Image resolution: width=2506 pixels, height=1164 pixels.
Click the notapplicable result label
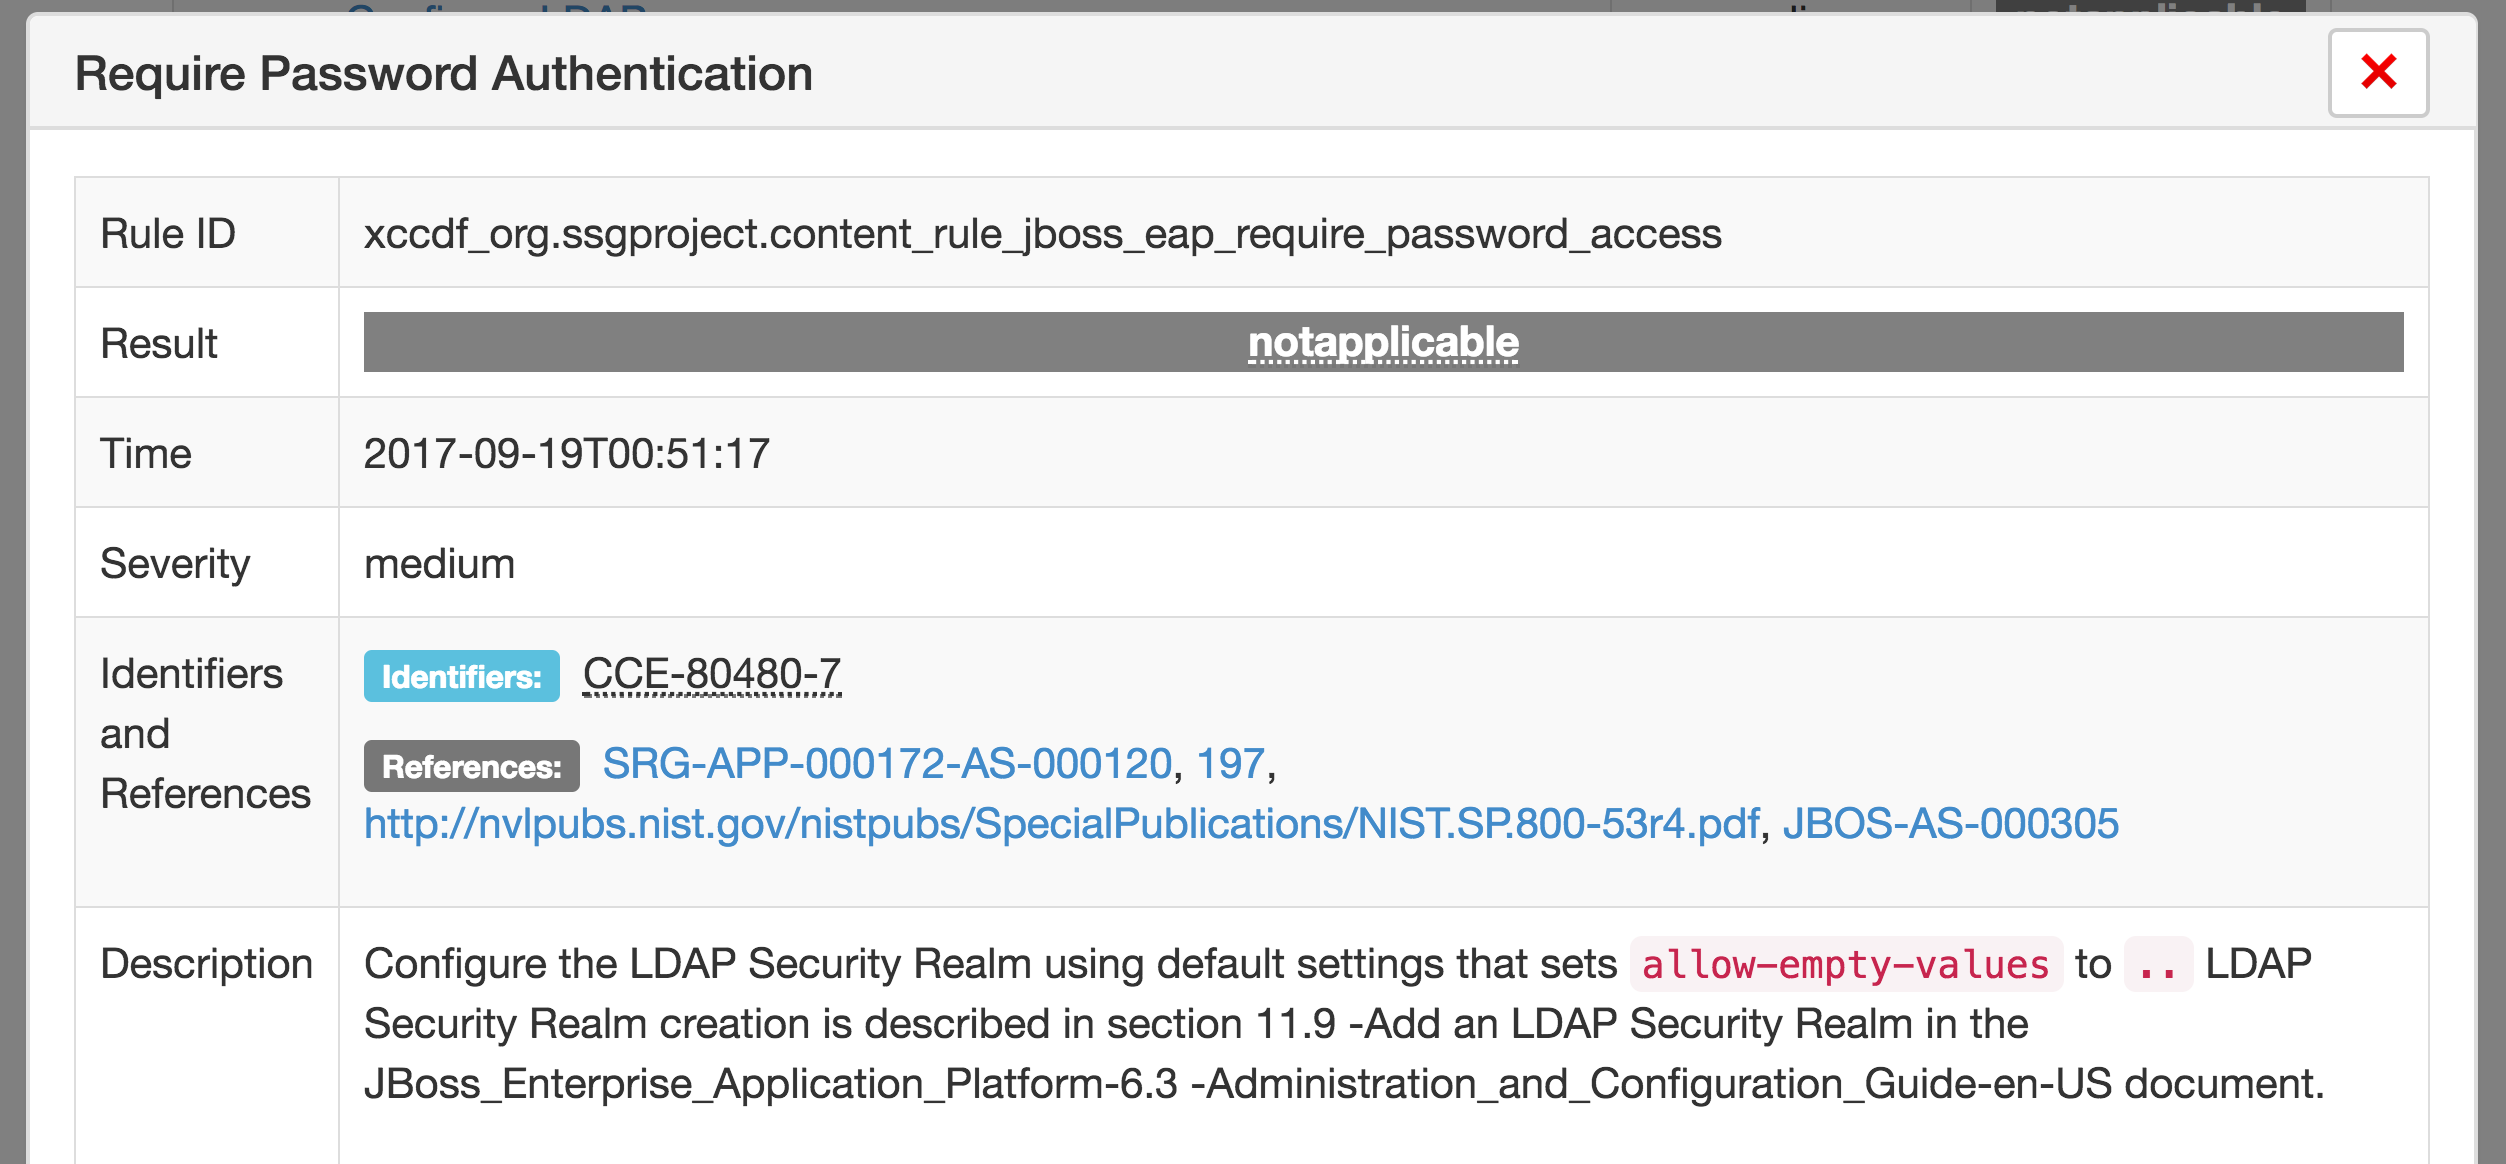click(x=1383, y=342)
